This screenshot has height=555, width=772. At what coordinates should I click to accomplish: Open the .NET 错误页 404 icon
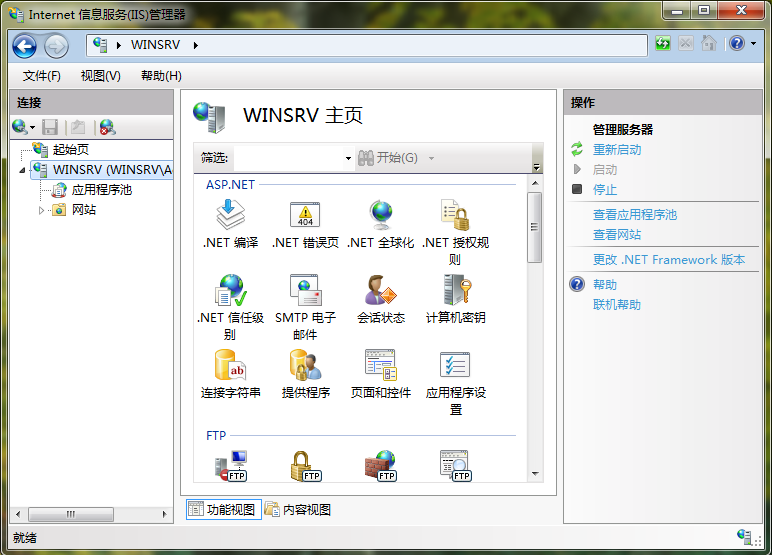tap(305, 215)
